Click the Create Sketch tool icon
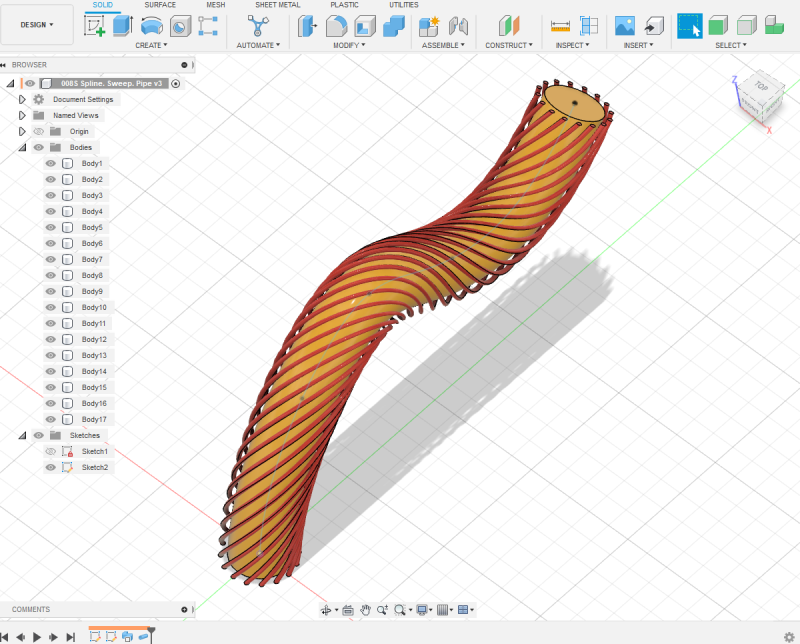The width and height of the screenshot is (800, 644). tap(95, 26)
